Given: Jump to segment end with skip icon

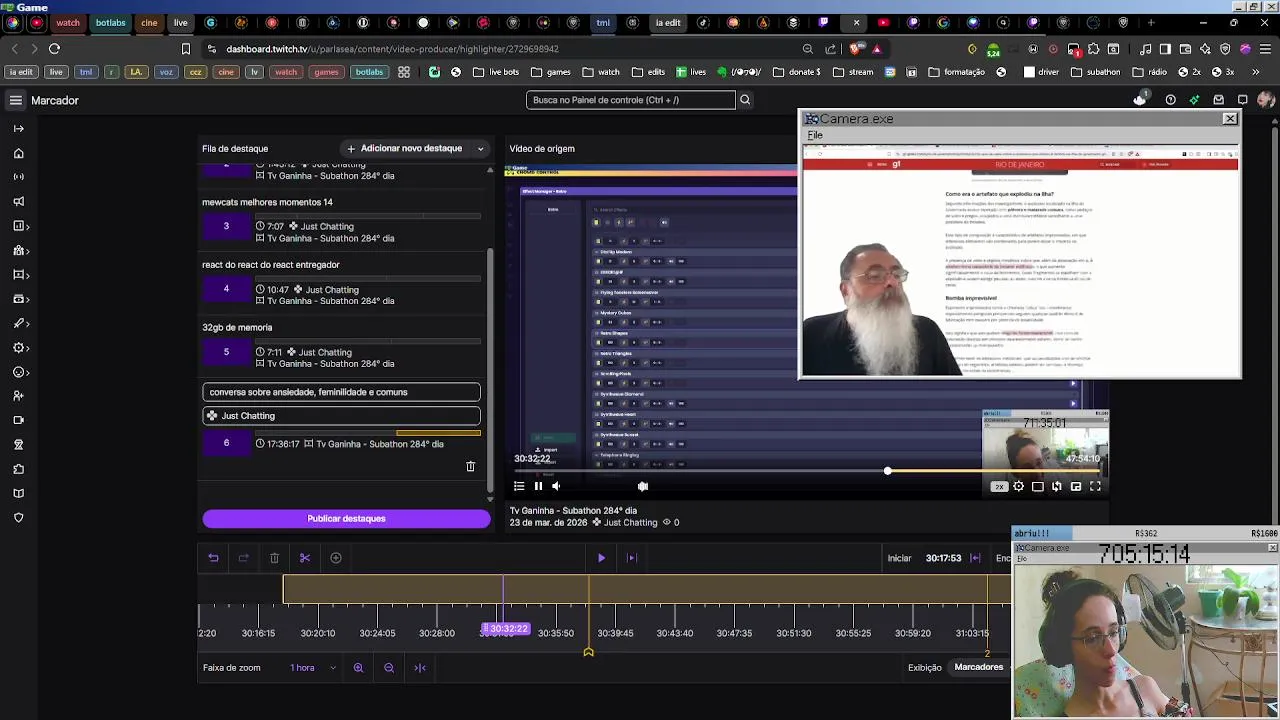Looking at the screenshot, I should (x=631, y=558).
